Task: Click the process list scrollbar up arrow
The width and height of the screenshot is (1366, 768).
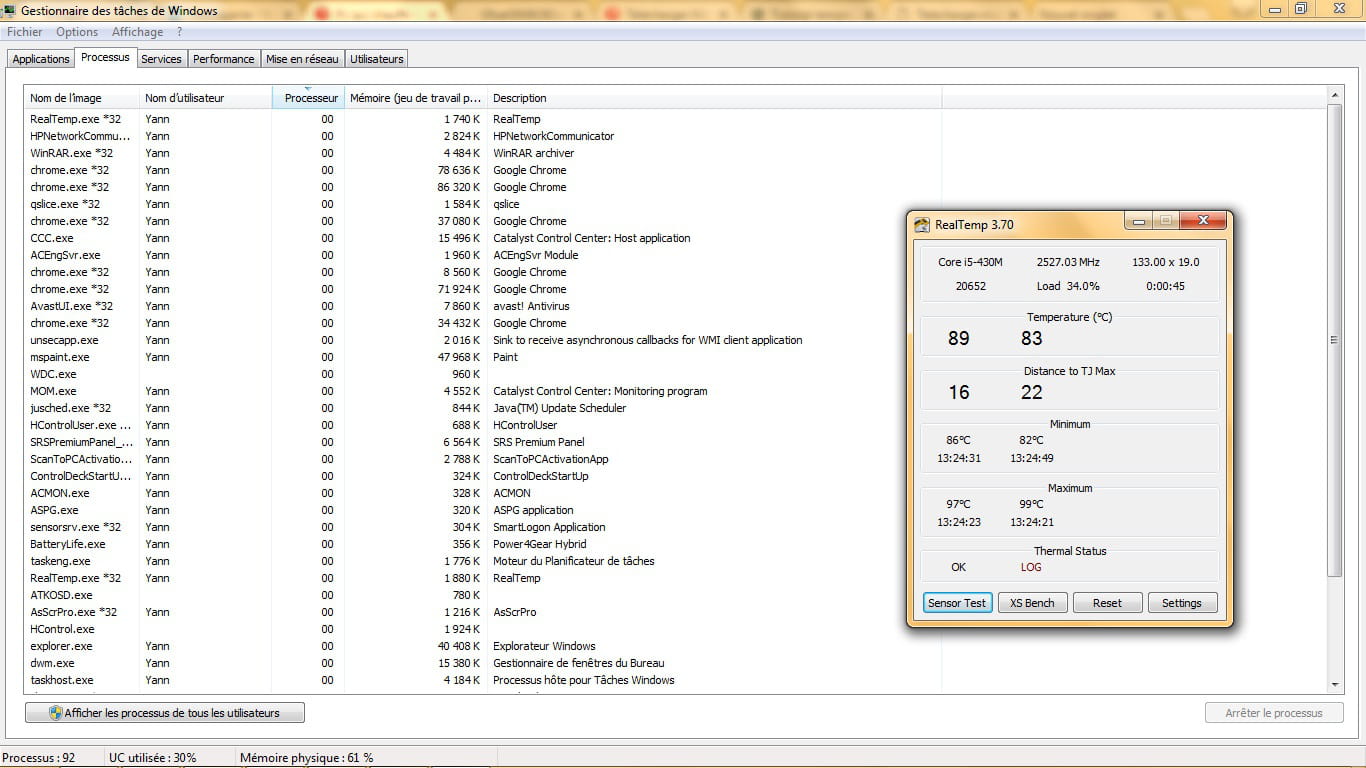Action: [x=1334, y=95]
